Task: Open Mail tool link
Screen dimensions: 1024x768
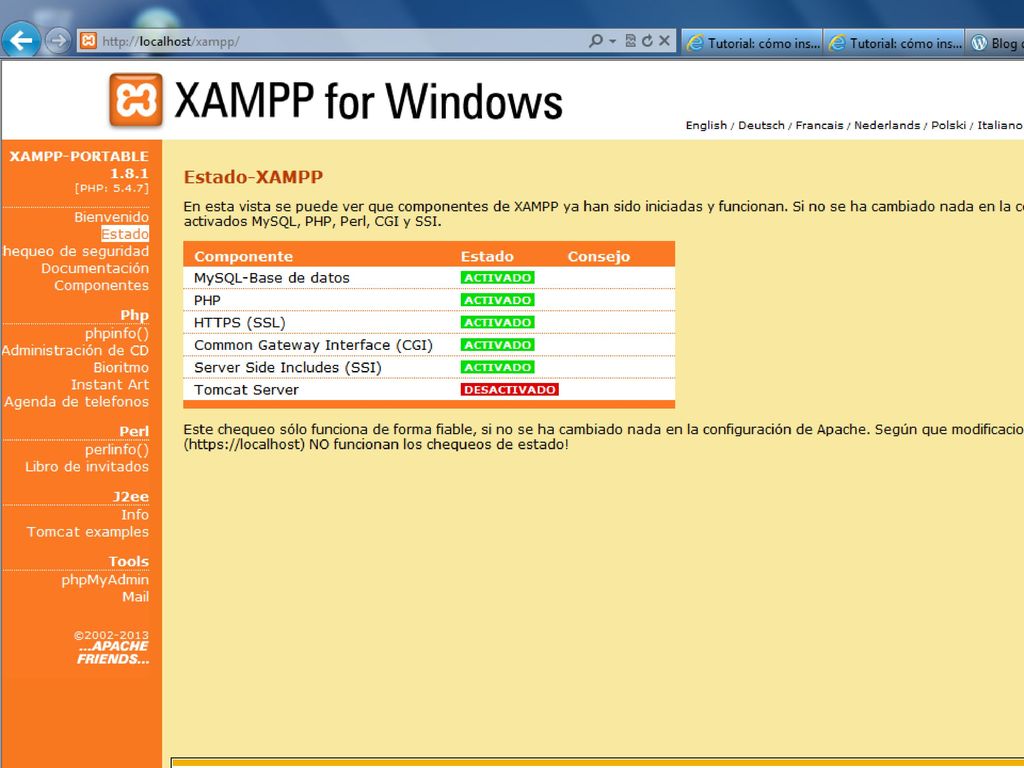Action: click(x=135, y=597)
